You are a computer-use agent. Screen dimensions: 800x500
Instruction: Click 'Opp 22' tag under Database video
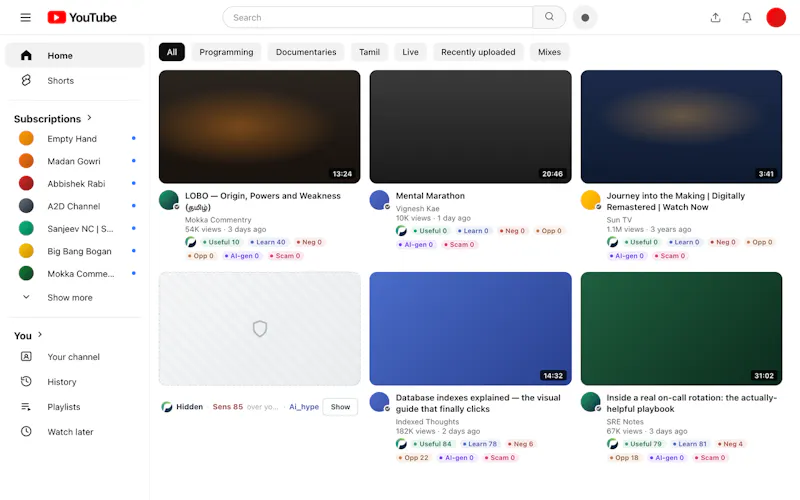[x=413, y=458]
